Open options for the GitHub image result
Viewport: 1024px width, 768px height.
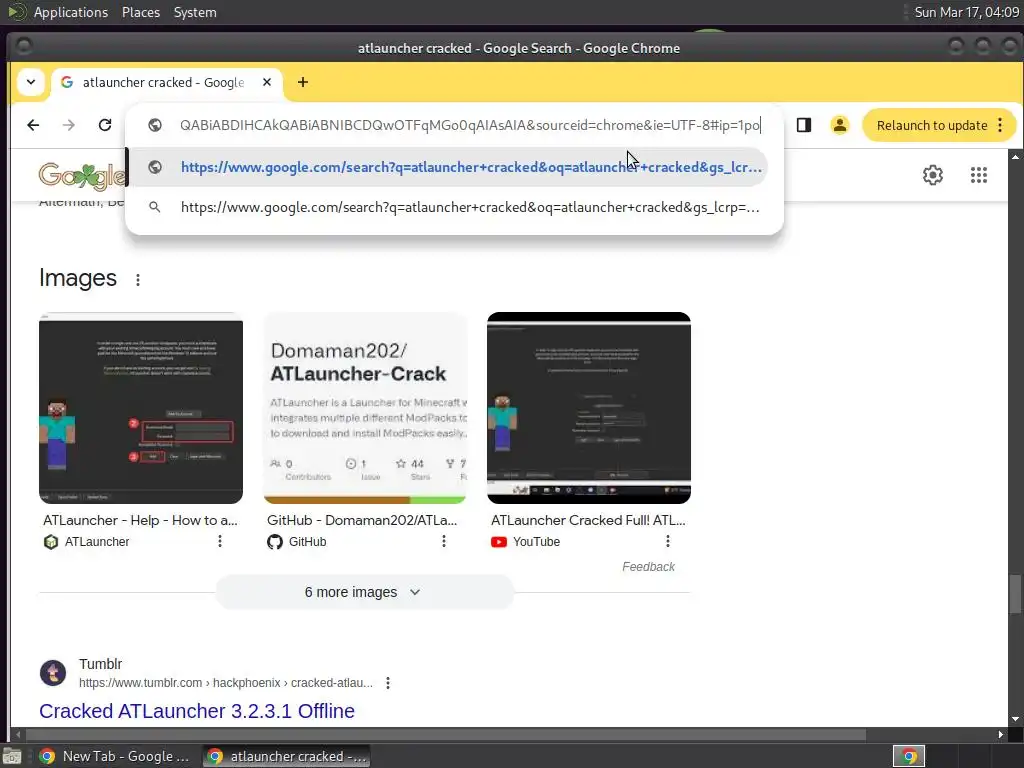pyautogui.click(x=443, y=541)
